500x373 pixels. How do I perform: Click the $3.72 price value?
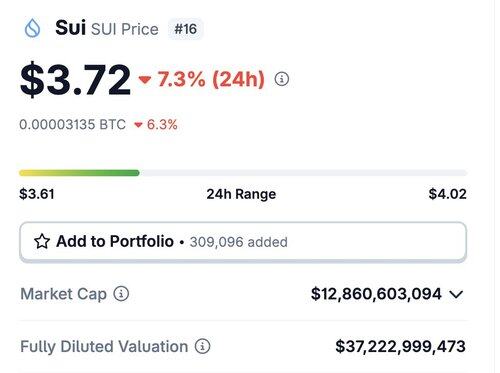[75, 80]
